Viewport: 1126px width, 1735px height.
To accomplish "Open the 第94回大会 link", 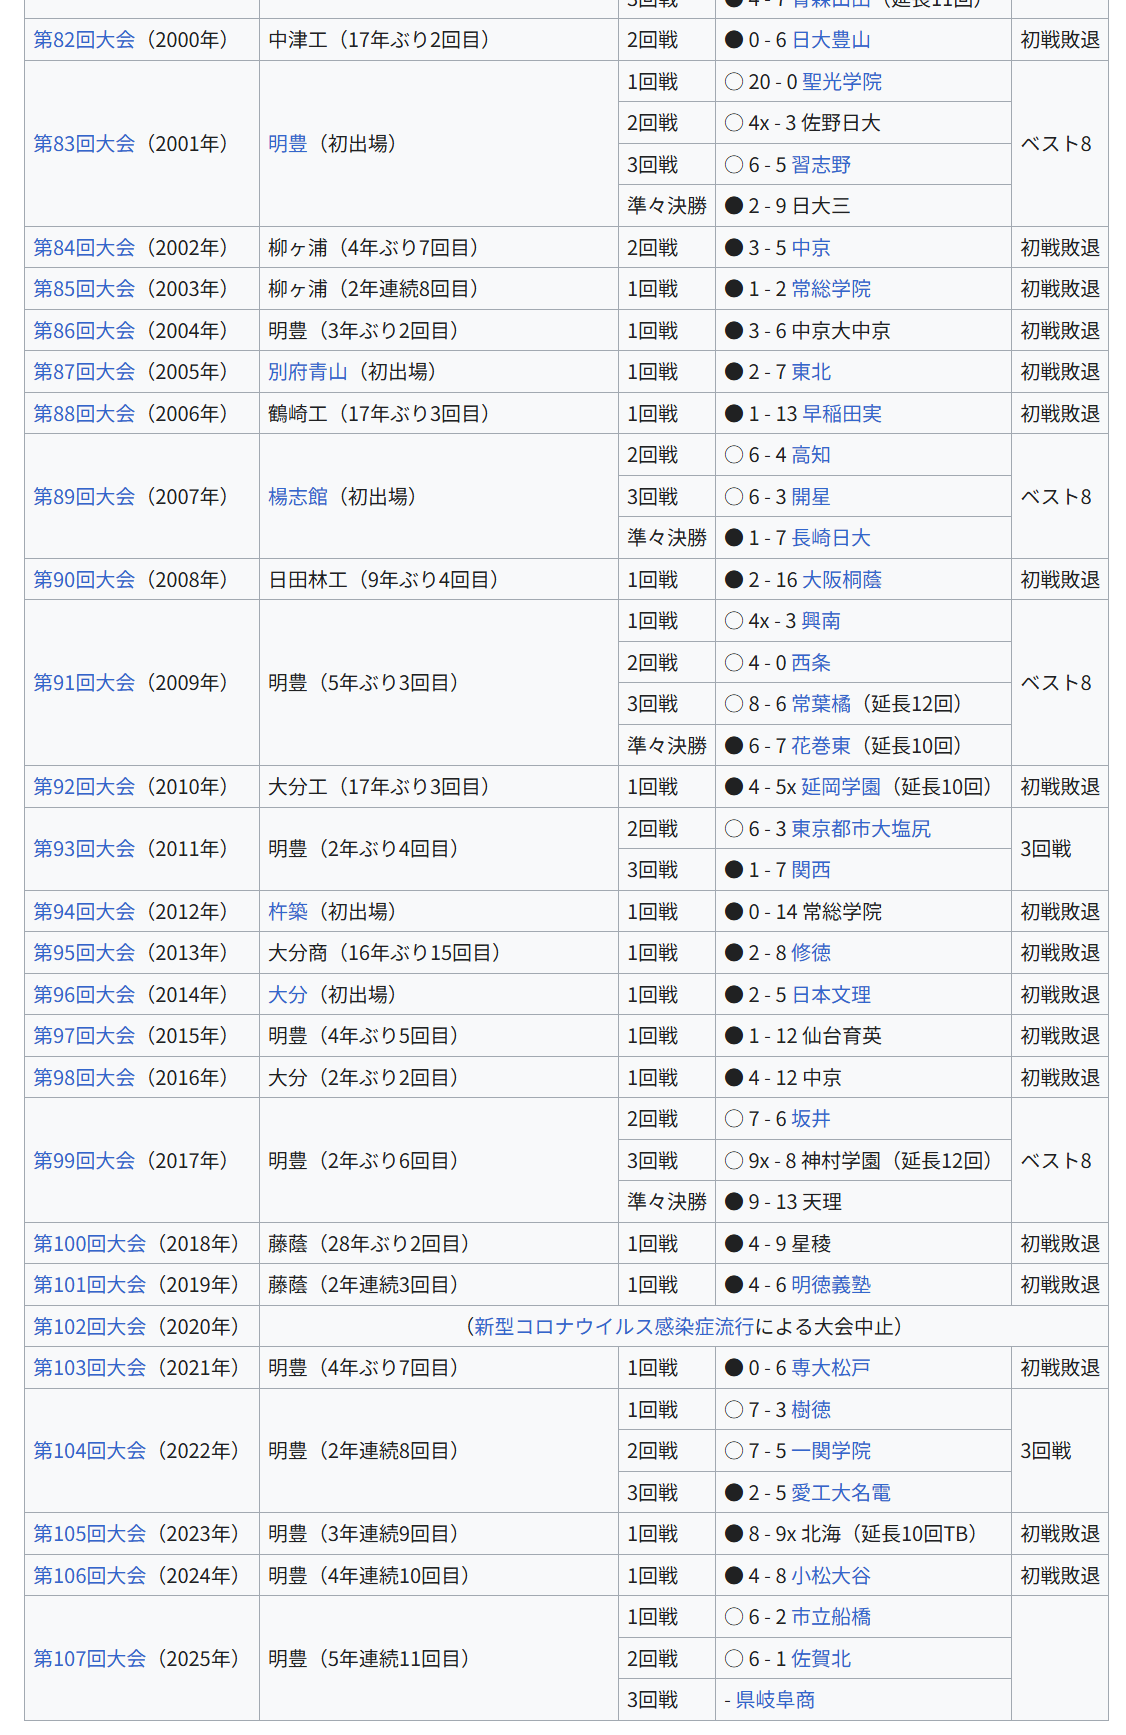I will (x=84, y=912).
